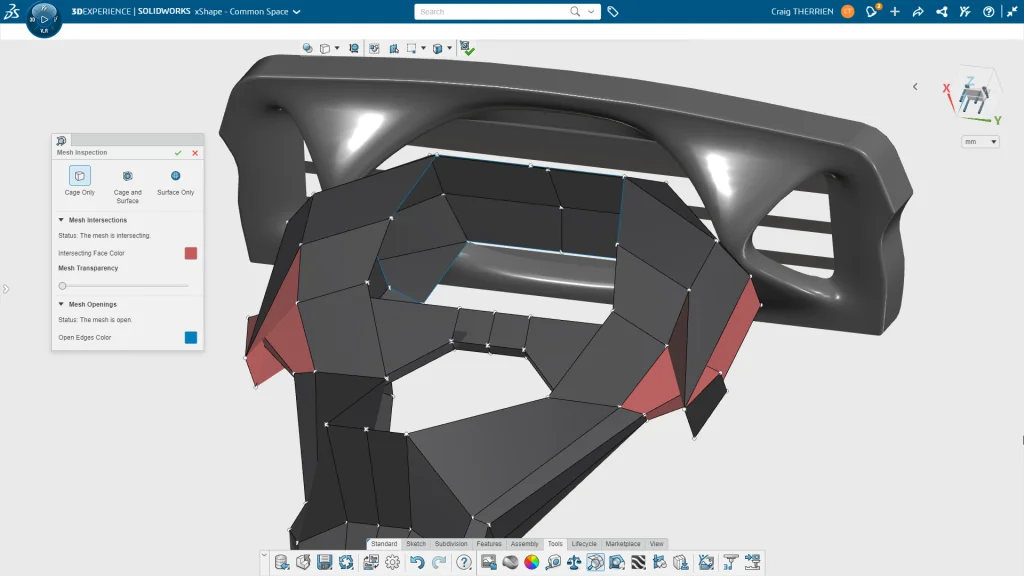Change the Intersecting Face Color swatch
The width and height of the screenshot is (1024, 576).
(190, 253)
